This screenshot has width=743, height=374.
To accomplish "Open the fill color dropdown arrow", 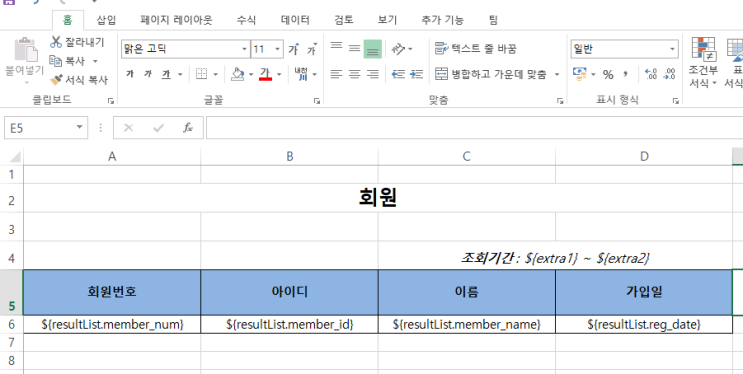I will [x=251, y=74].
